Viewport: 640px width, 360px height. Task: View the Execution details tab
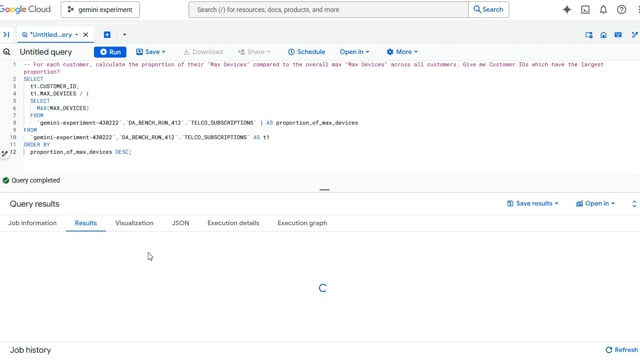[x=233, y=223]
